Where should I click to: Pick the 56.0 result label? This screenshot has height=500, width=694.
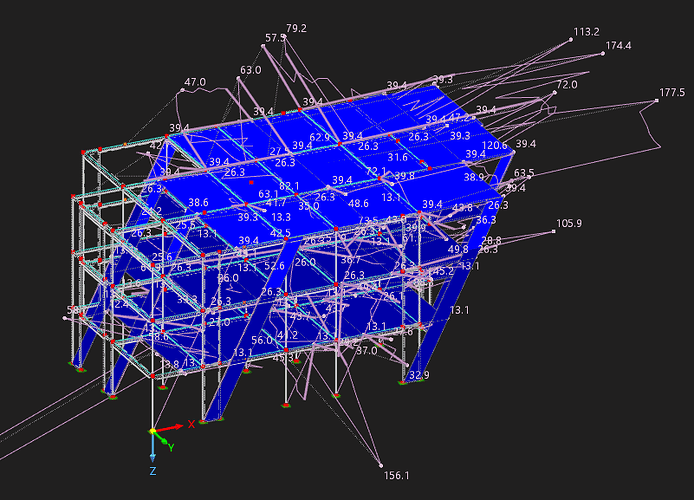(x=262, y=340)
